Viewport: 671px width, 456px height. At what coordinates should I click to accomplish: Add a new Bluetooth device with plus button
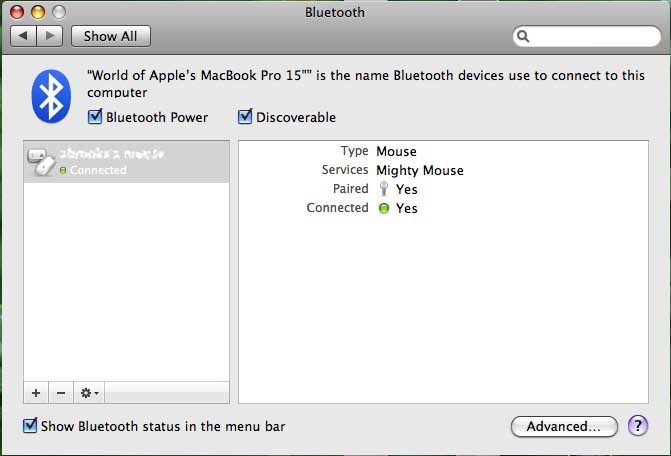tap(36, 393)
